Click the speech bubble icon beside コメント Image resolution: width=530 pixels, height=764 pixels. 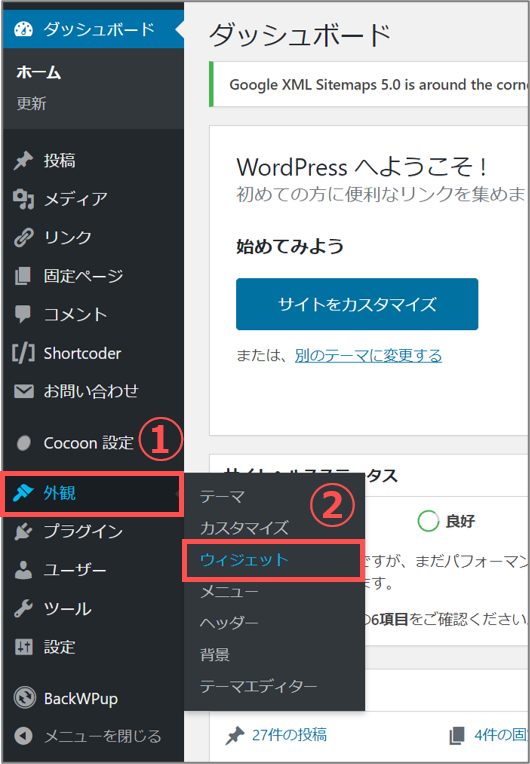(x=23, y=314)
